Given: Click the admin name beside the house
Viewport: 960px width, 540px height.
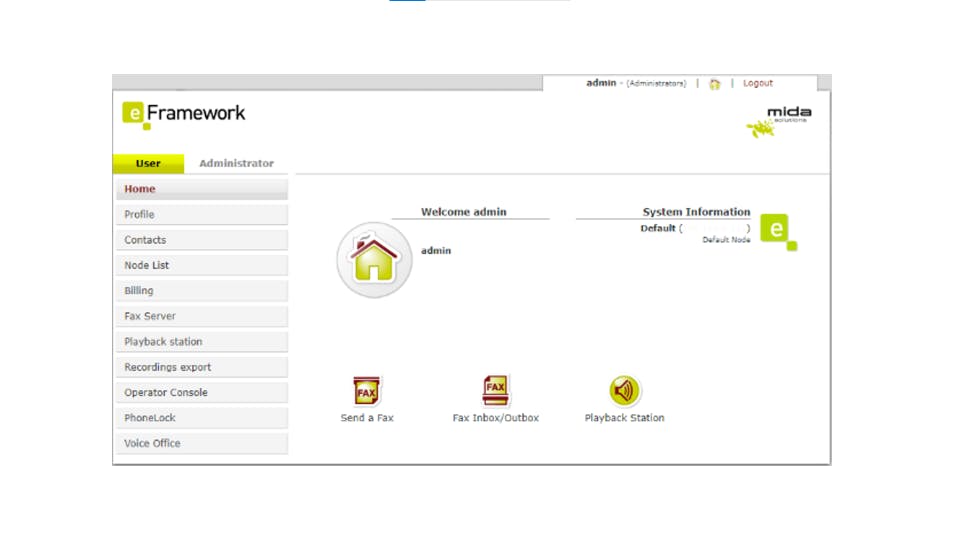Looking at the screenshot, I should click(436, 250).
